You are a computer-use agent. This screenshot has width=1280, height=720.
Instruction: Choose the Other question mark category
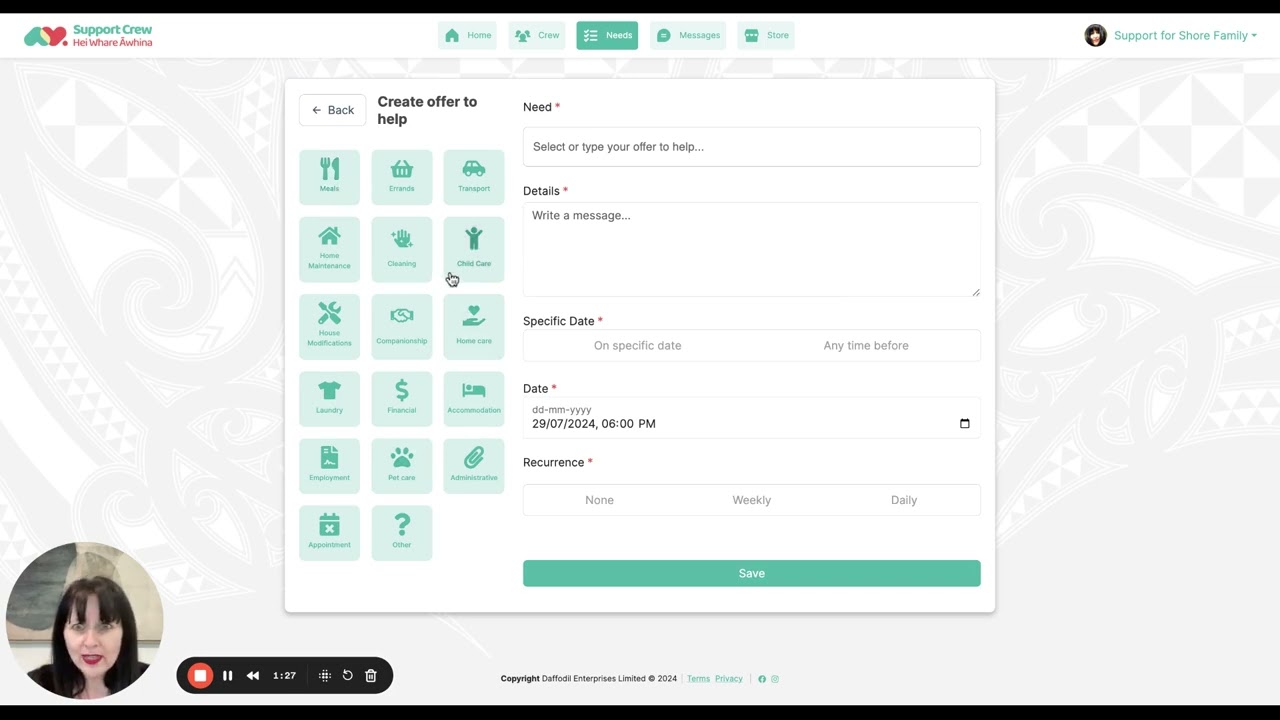pyautogui.click(x=401, y=532)
